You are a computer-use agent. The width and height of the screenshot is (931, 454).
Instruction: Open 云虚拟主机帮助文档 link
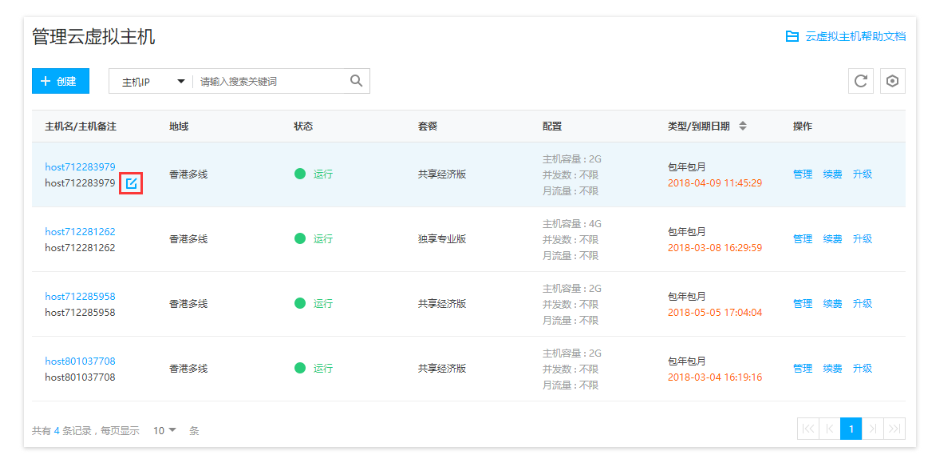click(845, 36)
